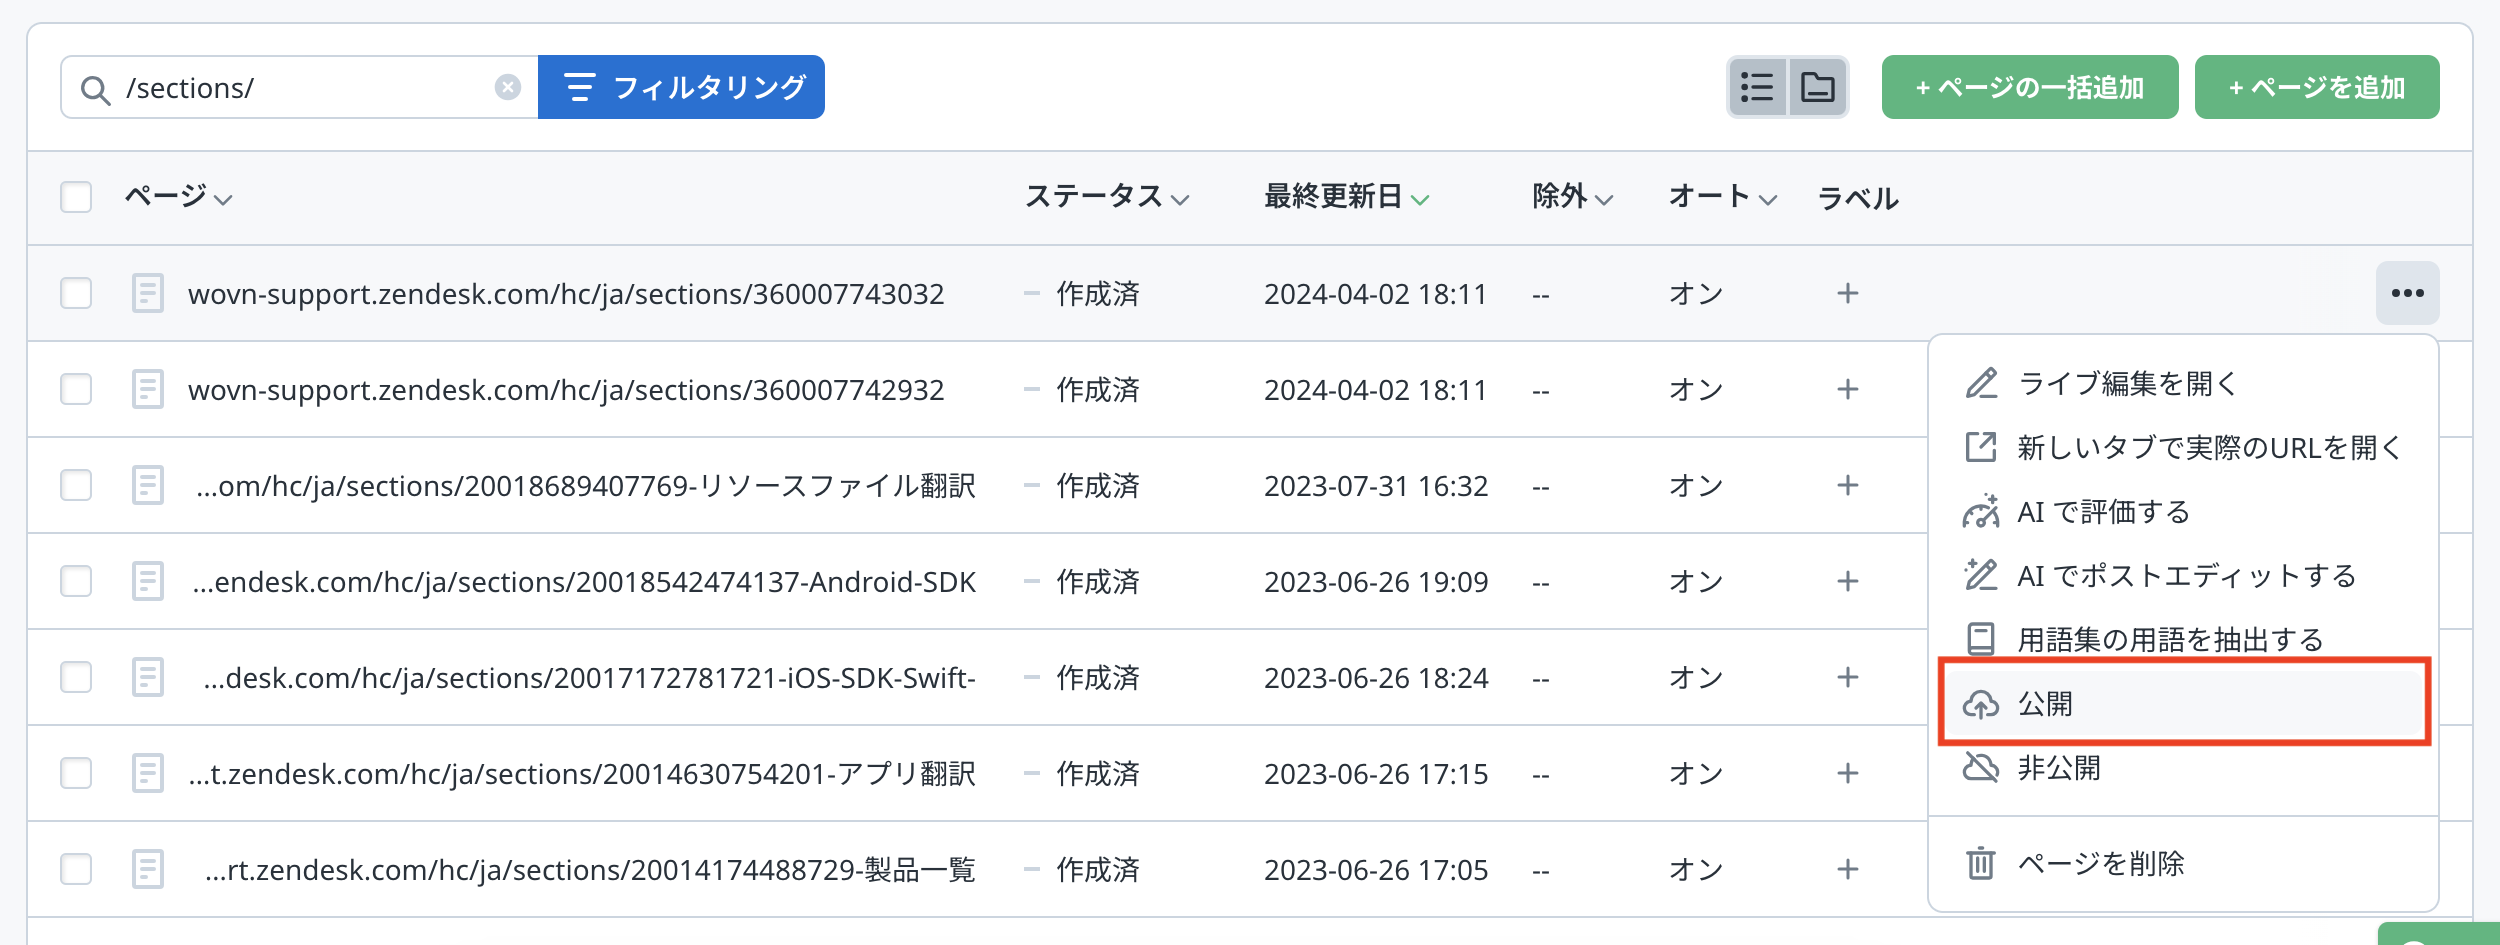The width and height of the screenshot is (2500, 945).
Task: Clear the /sections/ search text
Action: (508, 88)
